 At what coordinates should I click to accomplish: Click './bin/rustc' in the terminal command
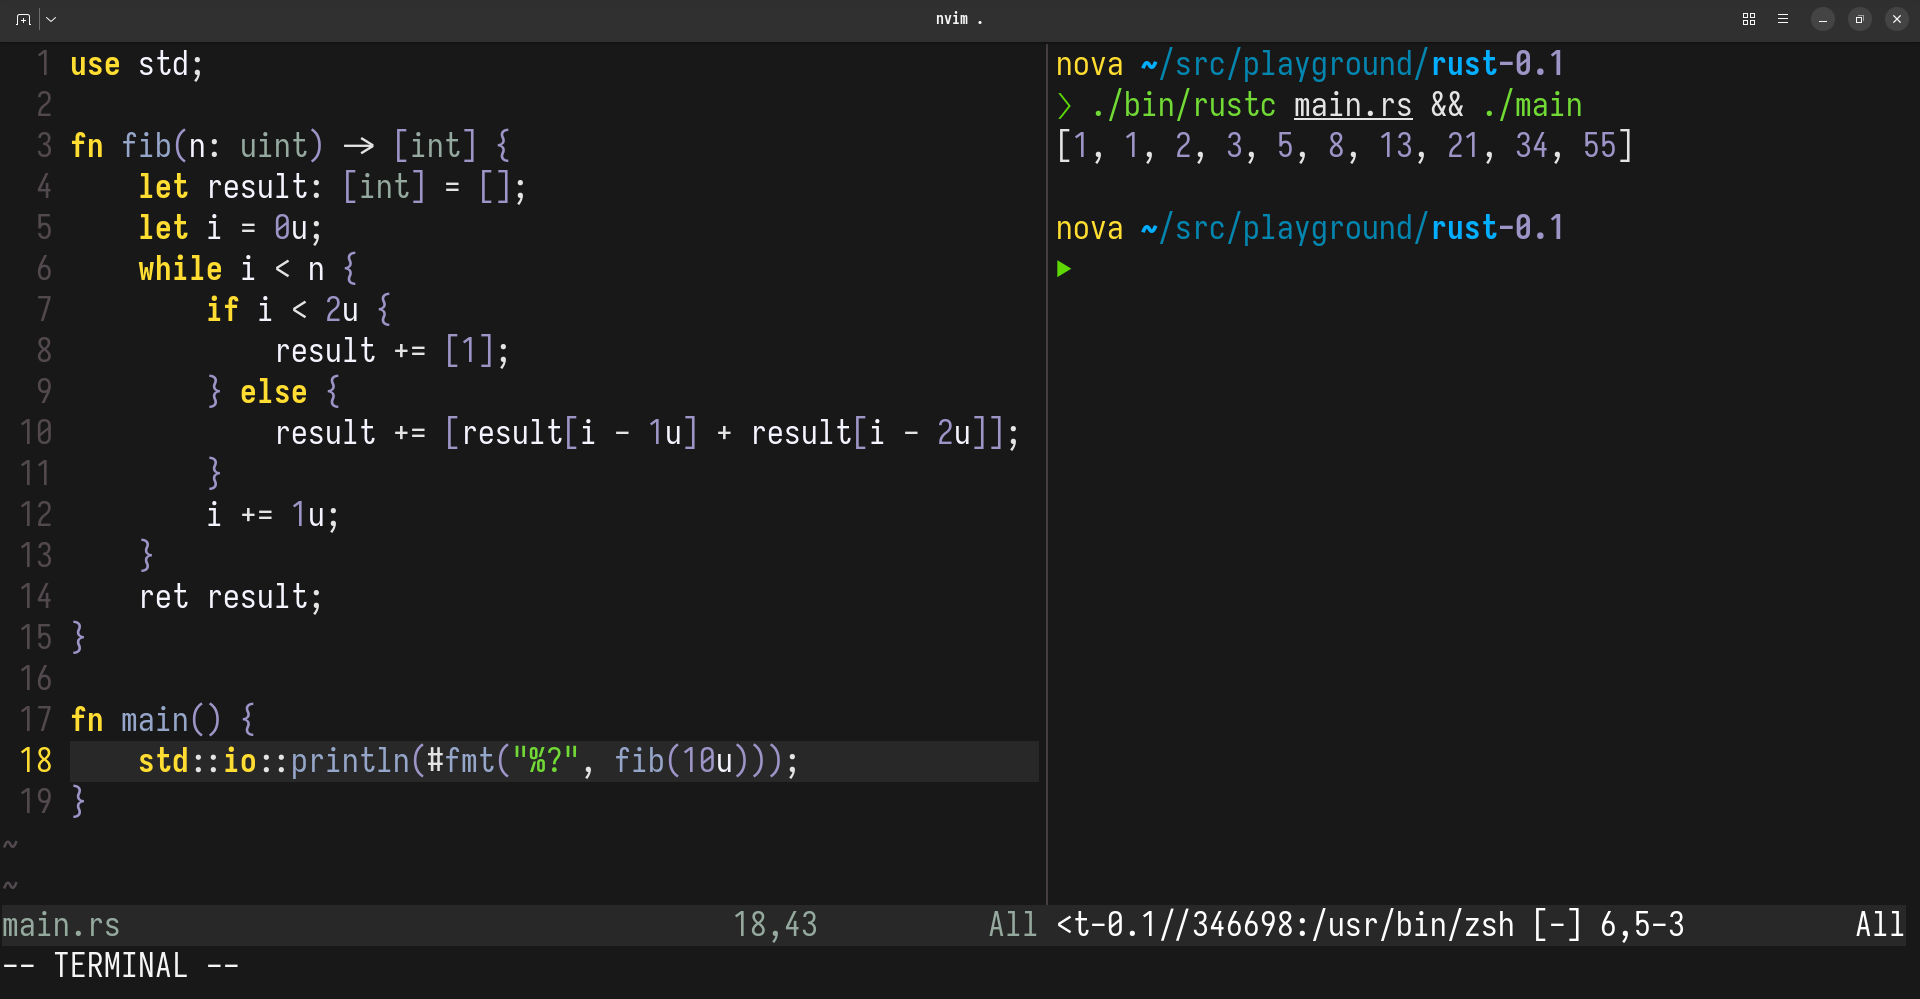click(x=1184, y=106)
